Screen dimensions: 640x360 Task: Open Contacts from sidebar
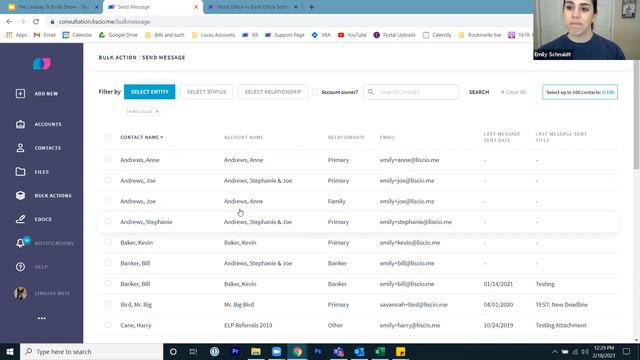coord(39,148)
